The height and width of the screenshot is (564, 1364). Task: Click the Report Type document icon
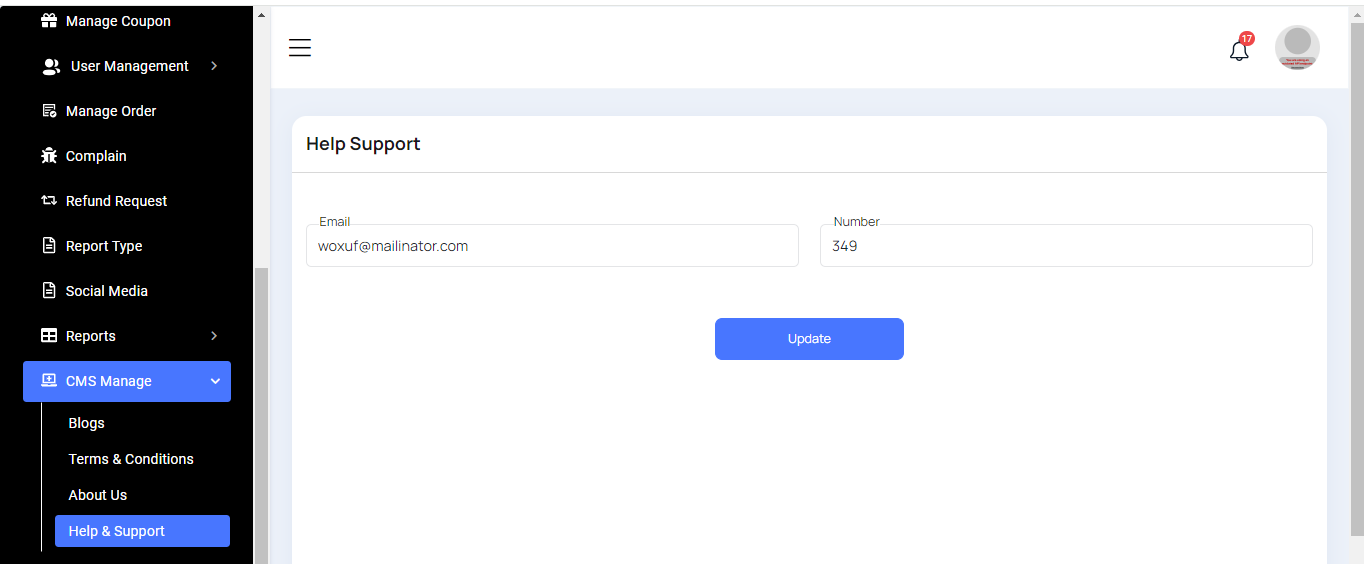49,246
